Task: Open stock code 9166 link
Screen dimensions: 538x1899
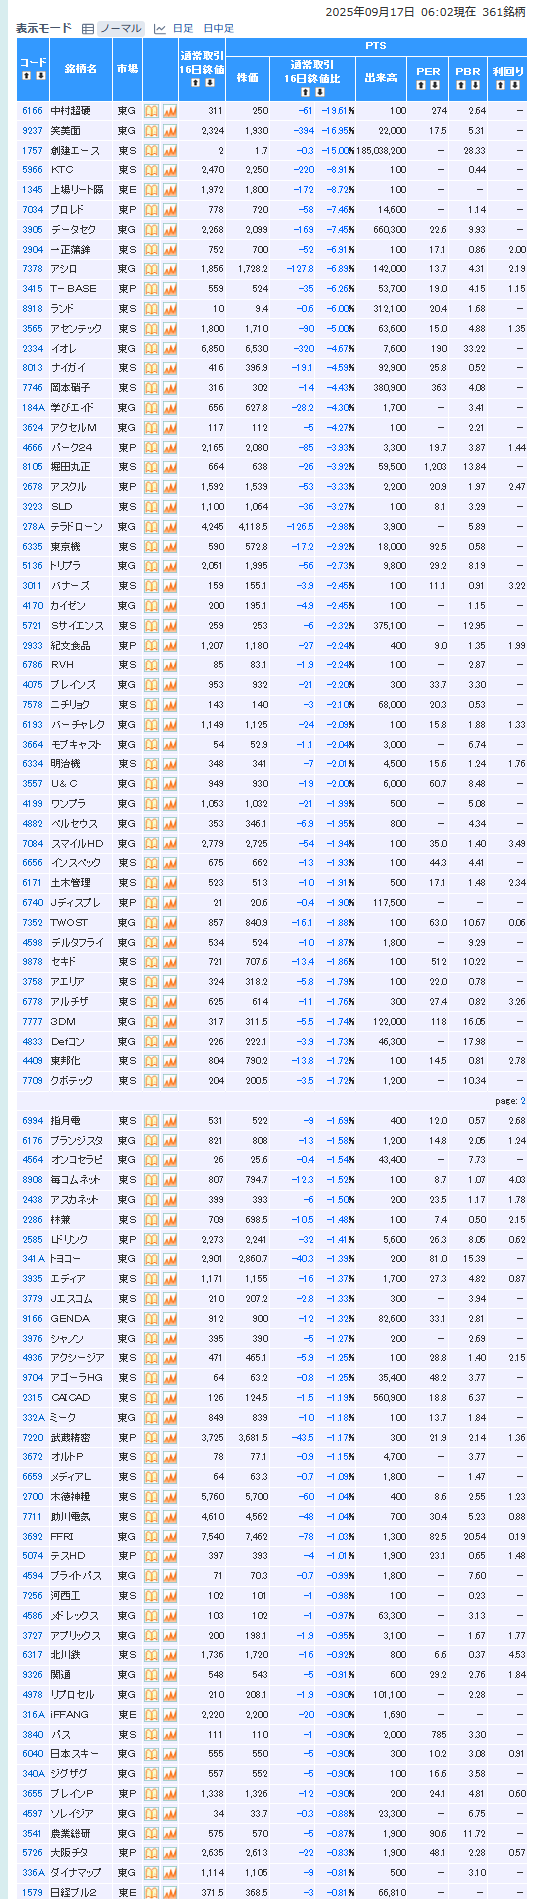Action: pyautogui.click(x=33, y=1319)
